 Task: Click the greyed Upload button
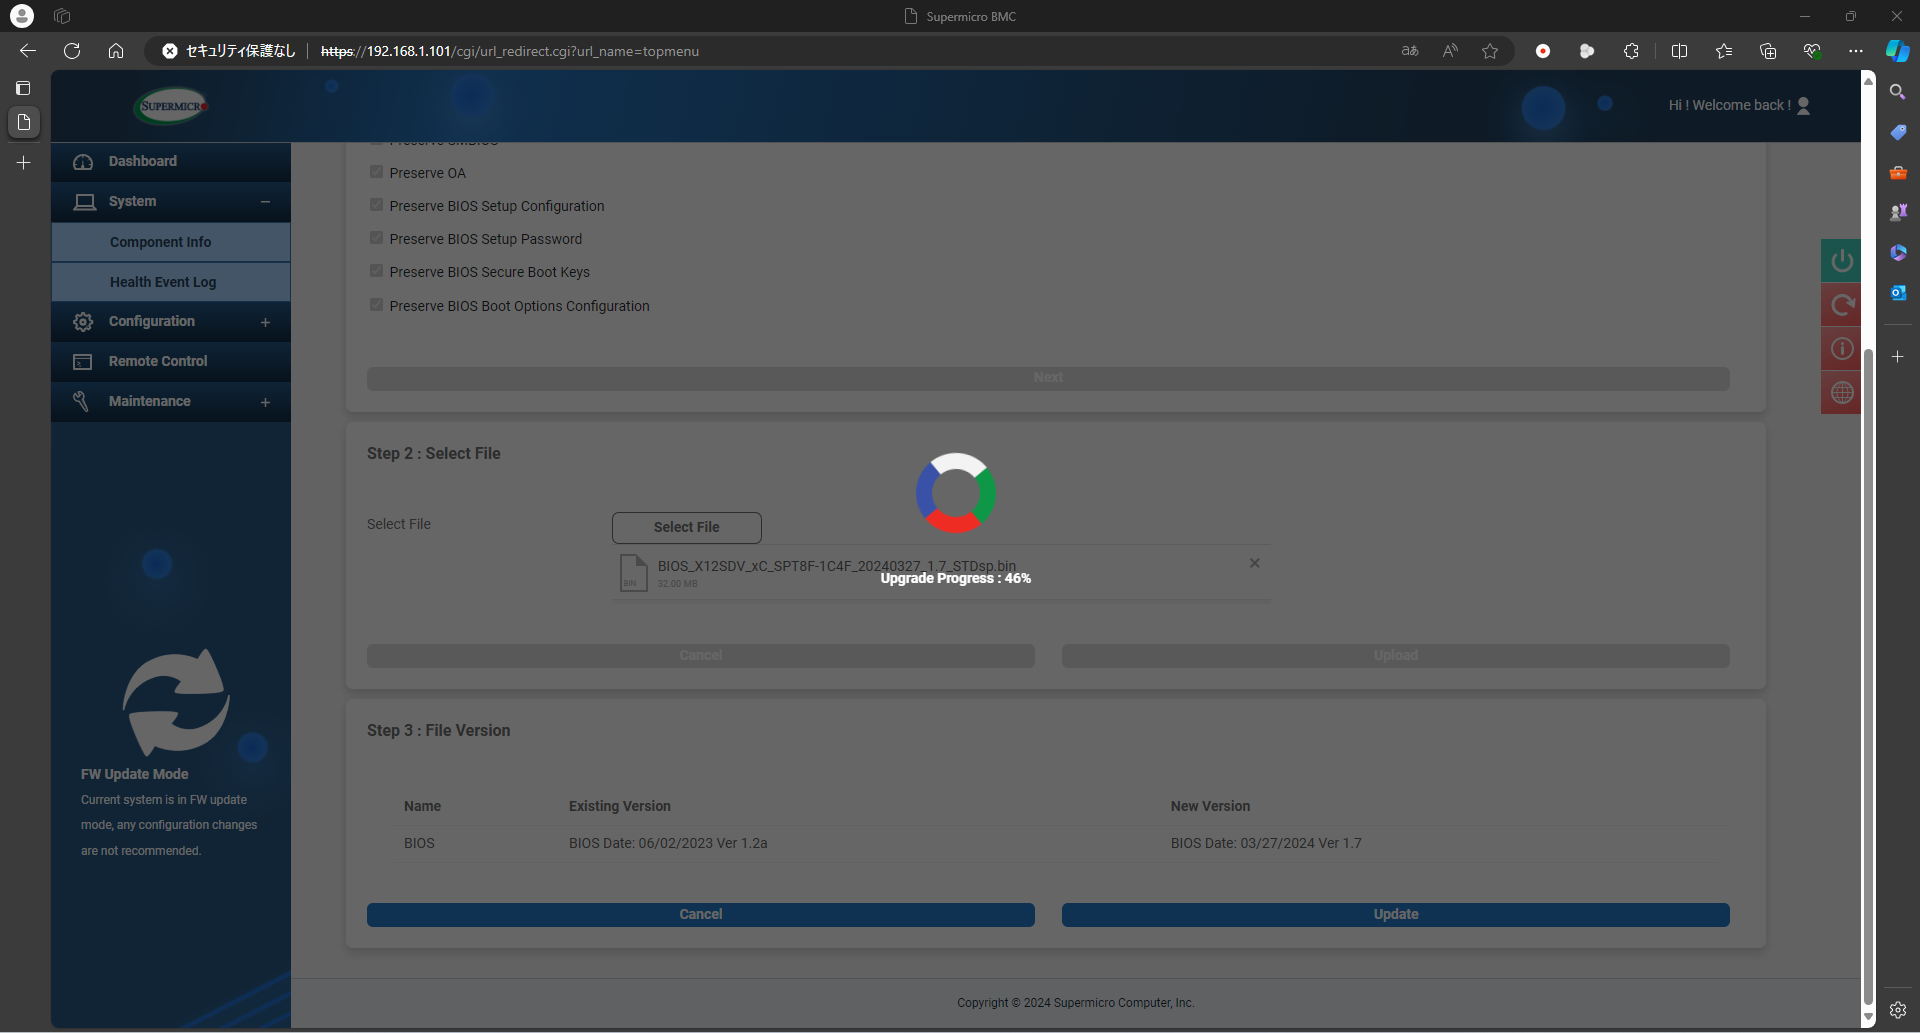1396,656
